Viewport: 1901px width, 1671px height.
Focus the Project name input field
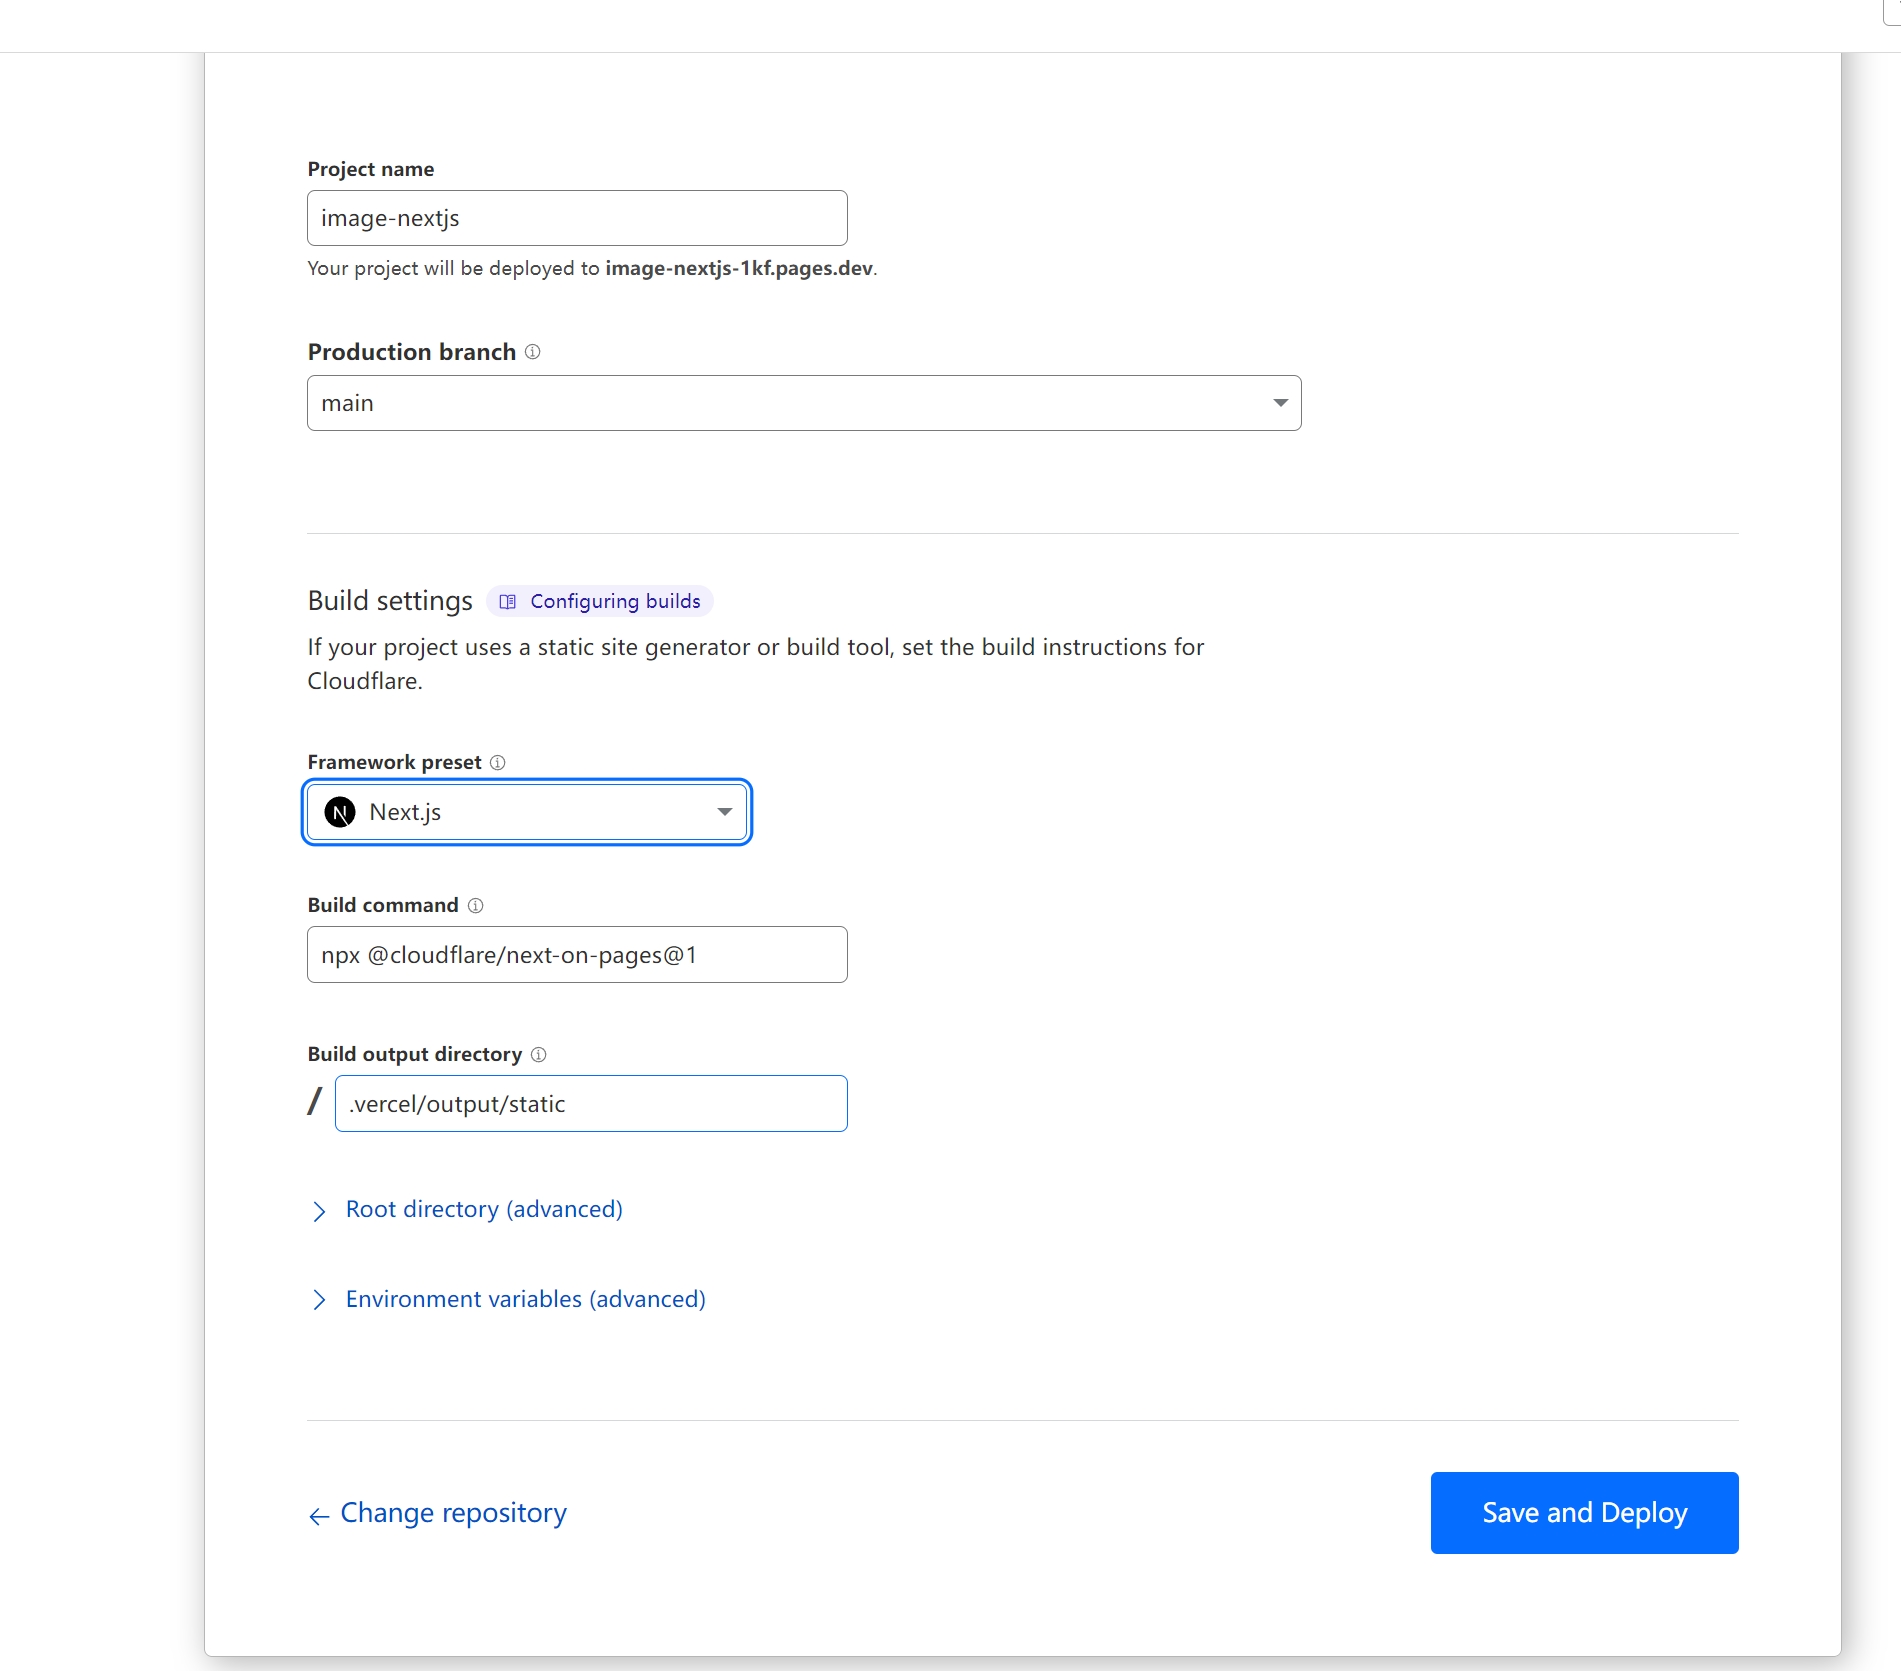coord(577,218)
